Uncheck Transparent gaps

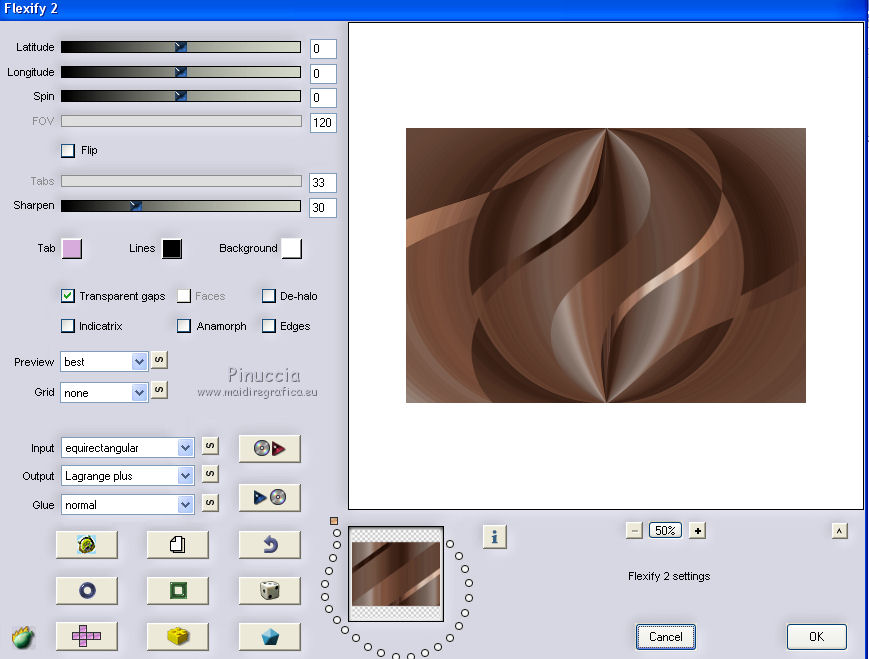(68, 296)
